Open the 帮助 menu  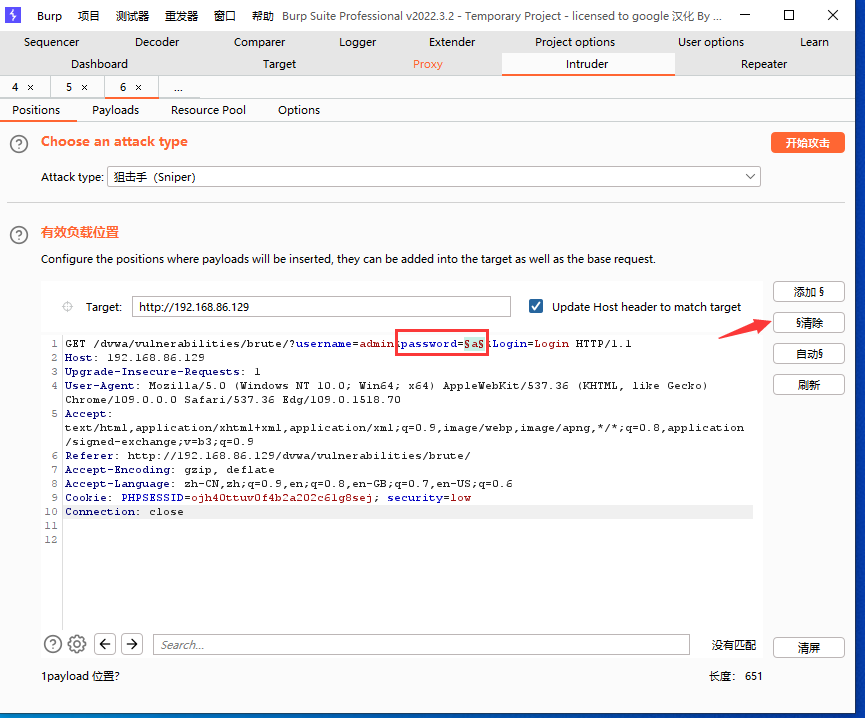point(263,16)
